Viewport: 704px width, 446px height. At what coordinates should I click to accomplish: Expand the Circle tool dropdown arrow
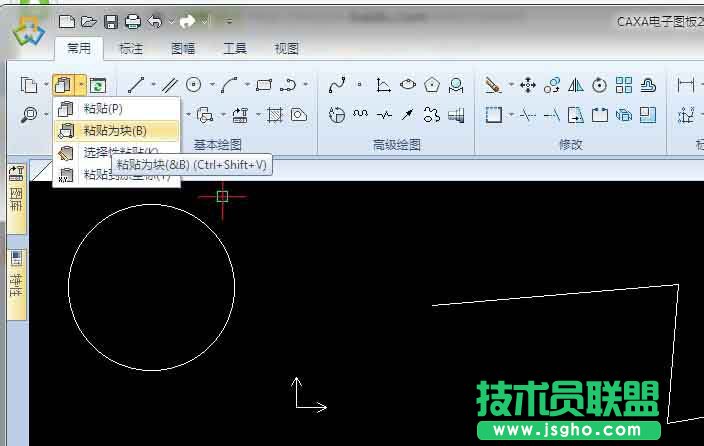[x=211, y=84]
